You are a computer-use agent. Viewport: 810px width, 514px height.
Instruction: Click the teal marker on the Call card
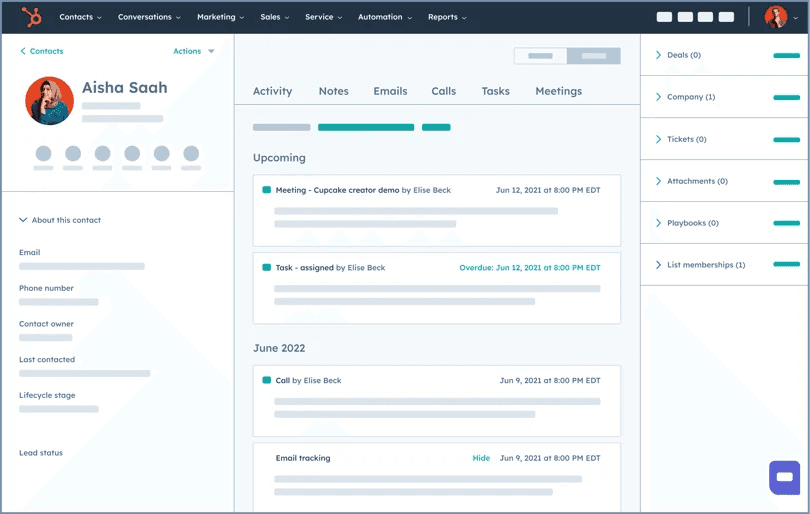[267, 380]
